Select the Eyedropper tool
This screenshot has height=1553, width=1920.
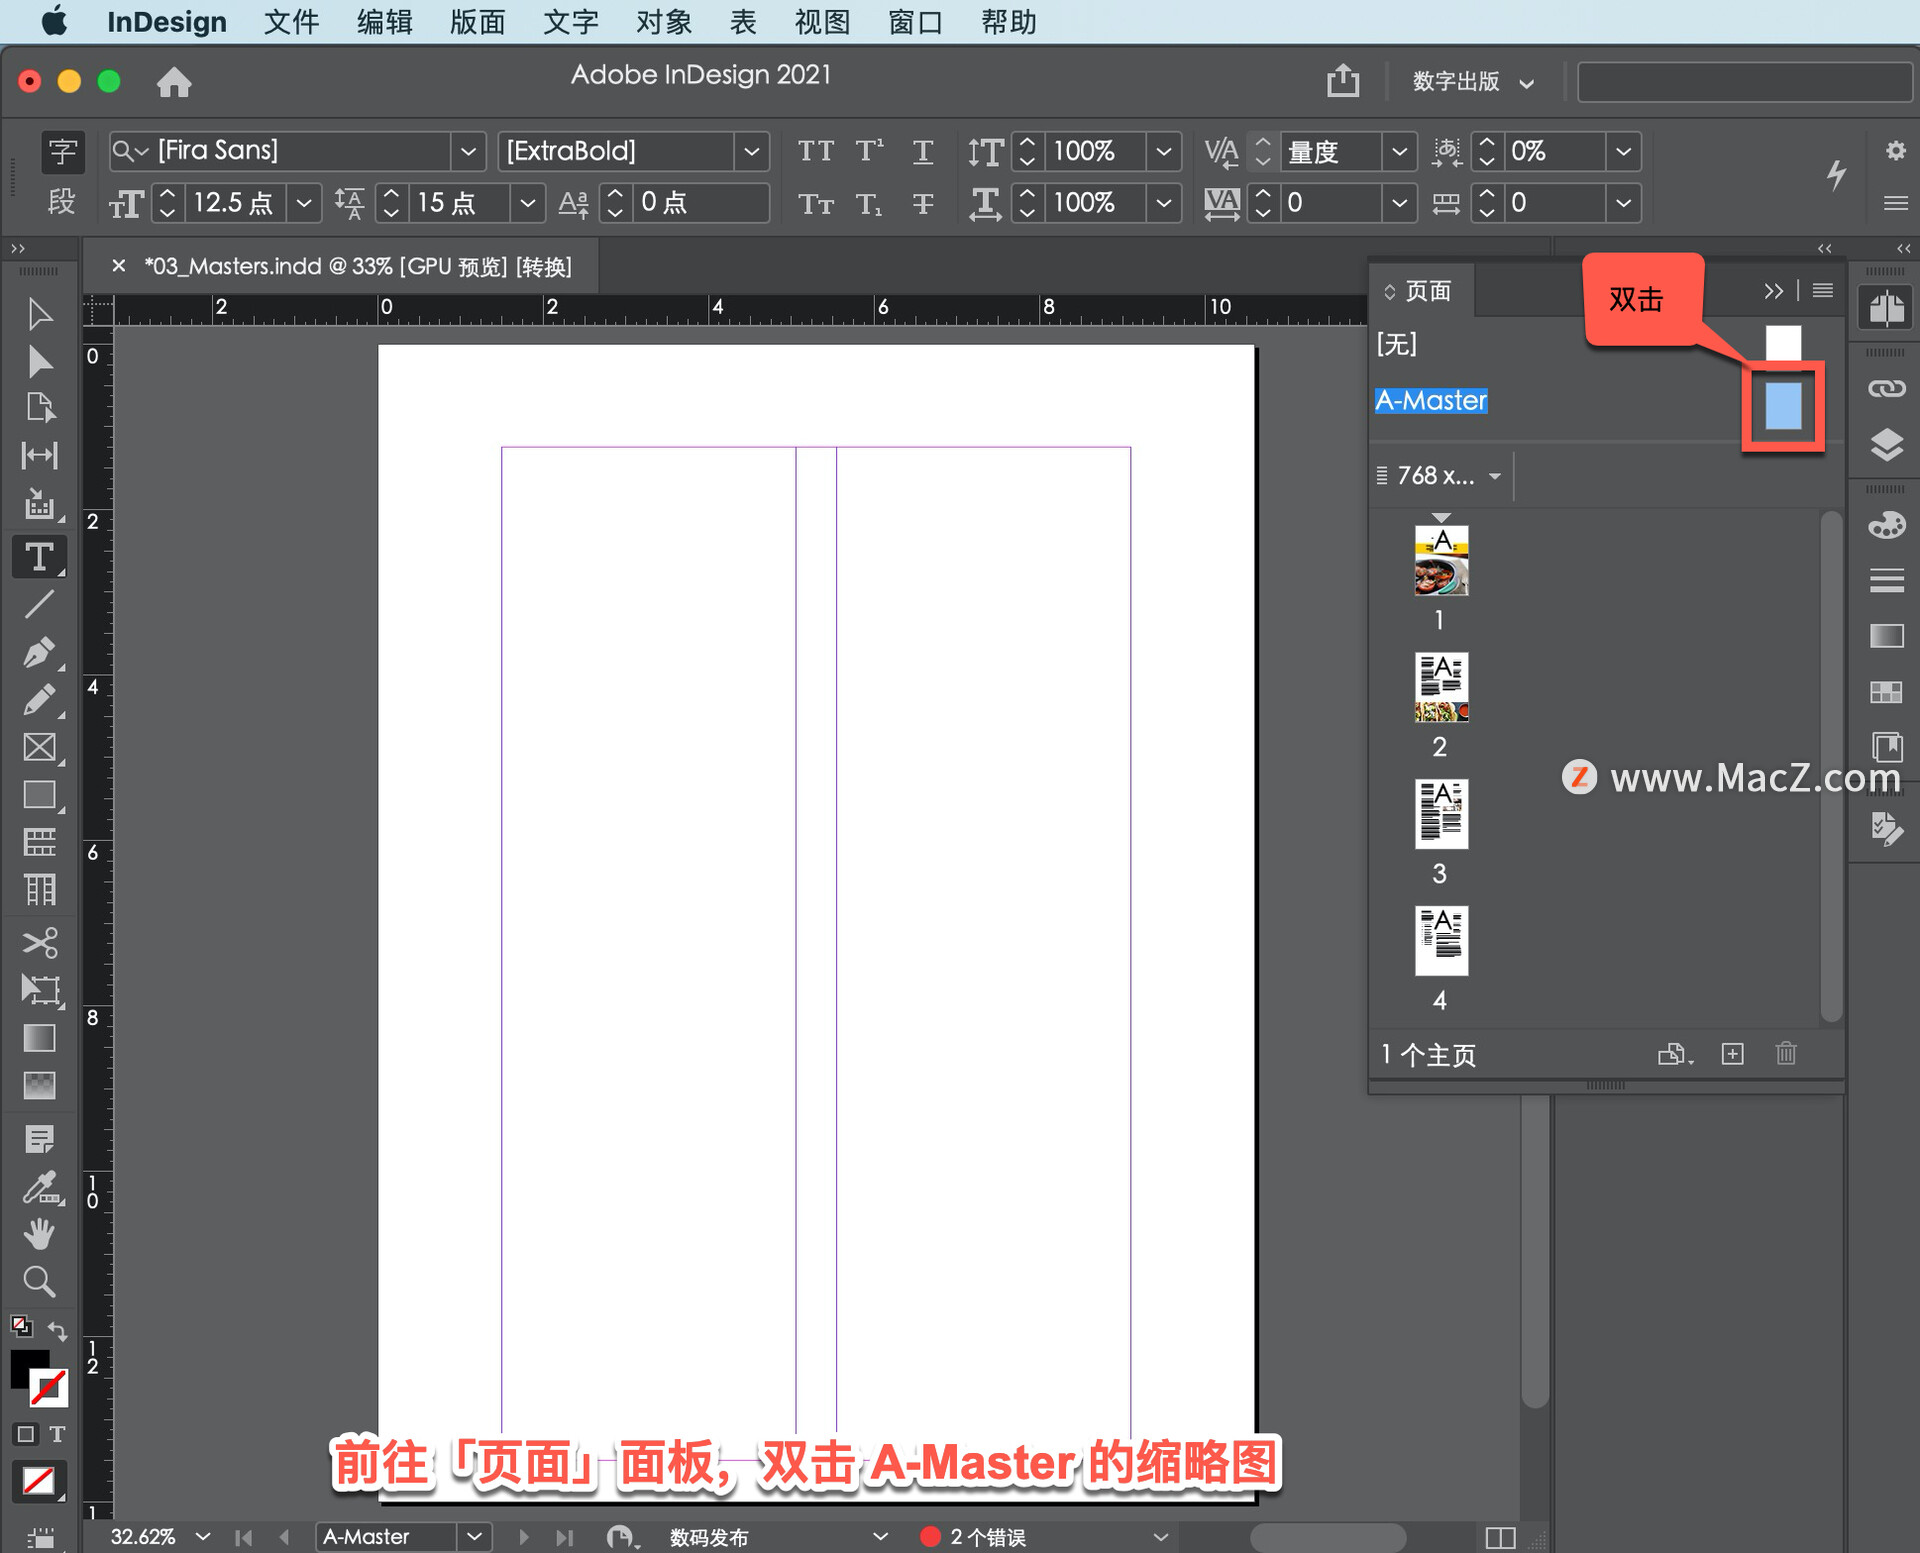(40, 1187)
